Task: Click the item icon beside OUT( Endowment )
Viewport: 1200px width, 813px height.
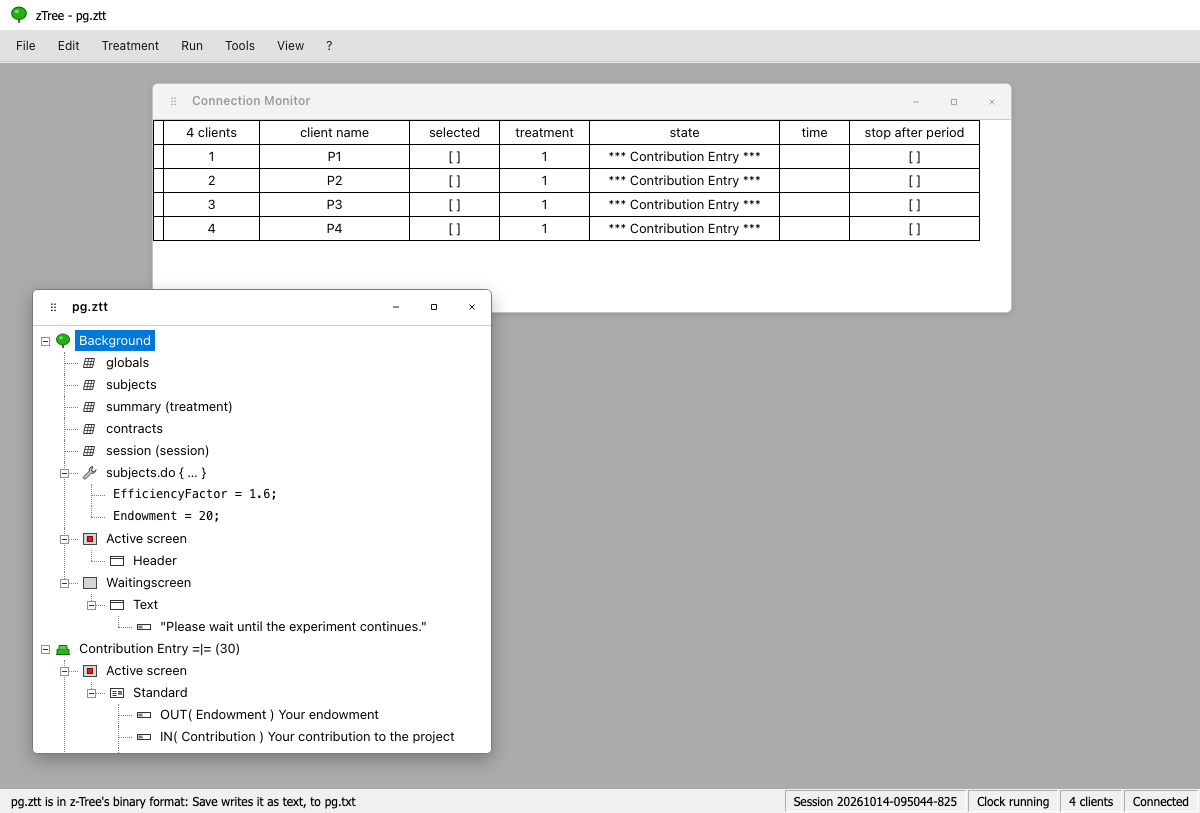Action: tap(144, 715)
